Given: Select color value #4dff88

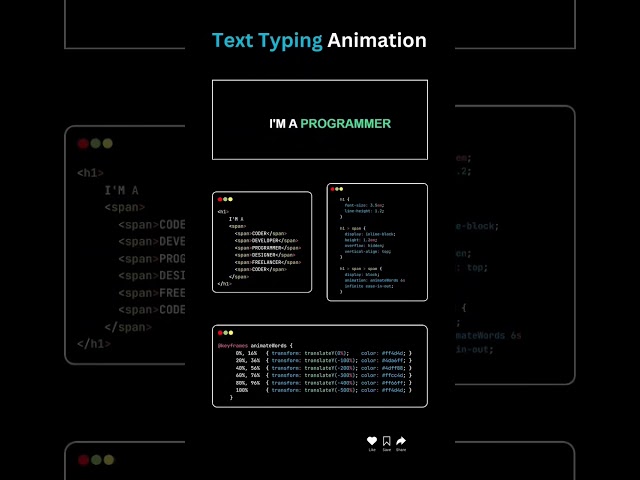Looking at the screenshot, I should point(393,368).
